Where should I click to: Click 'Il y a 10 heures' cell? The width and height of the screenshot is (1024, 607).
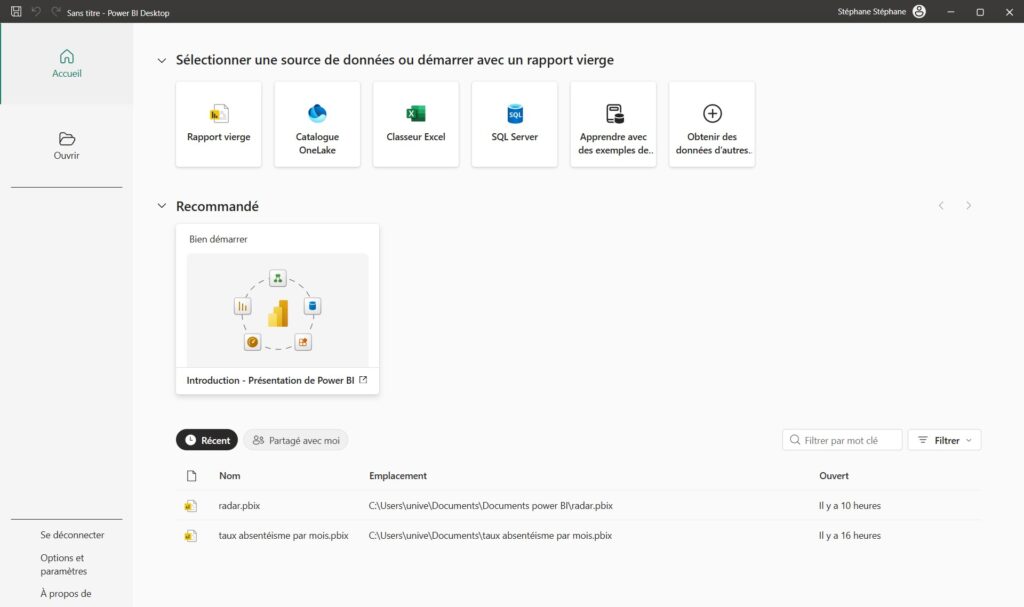click(x=850, y=506)
